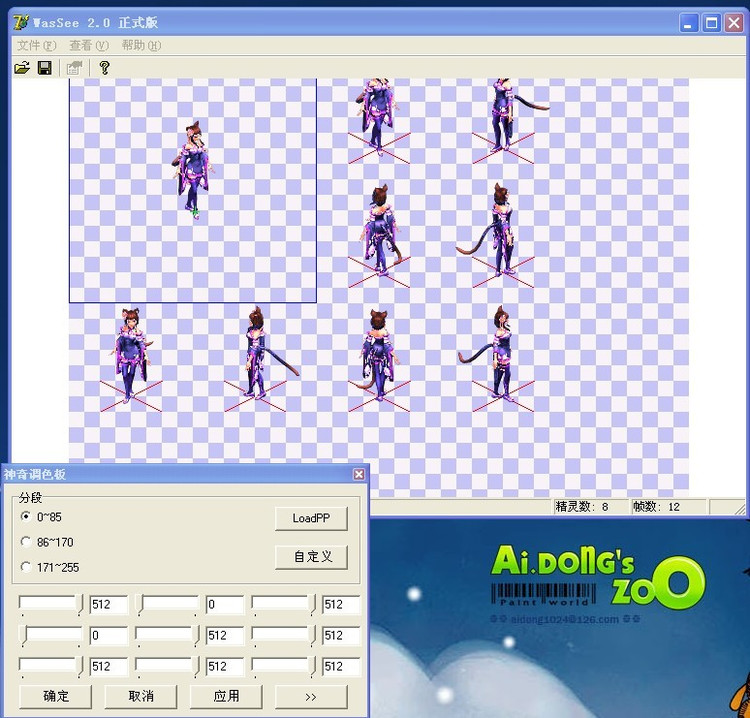Click the first row left slider

(x=51, y=605)
